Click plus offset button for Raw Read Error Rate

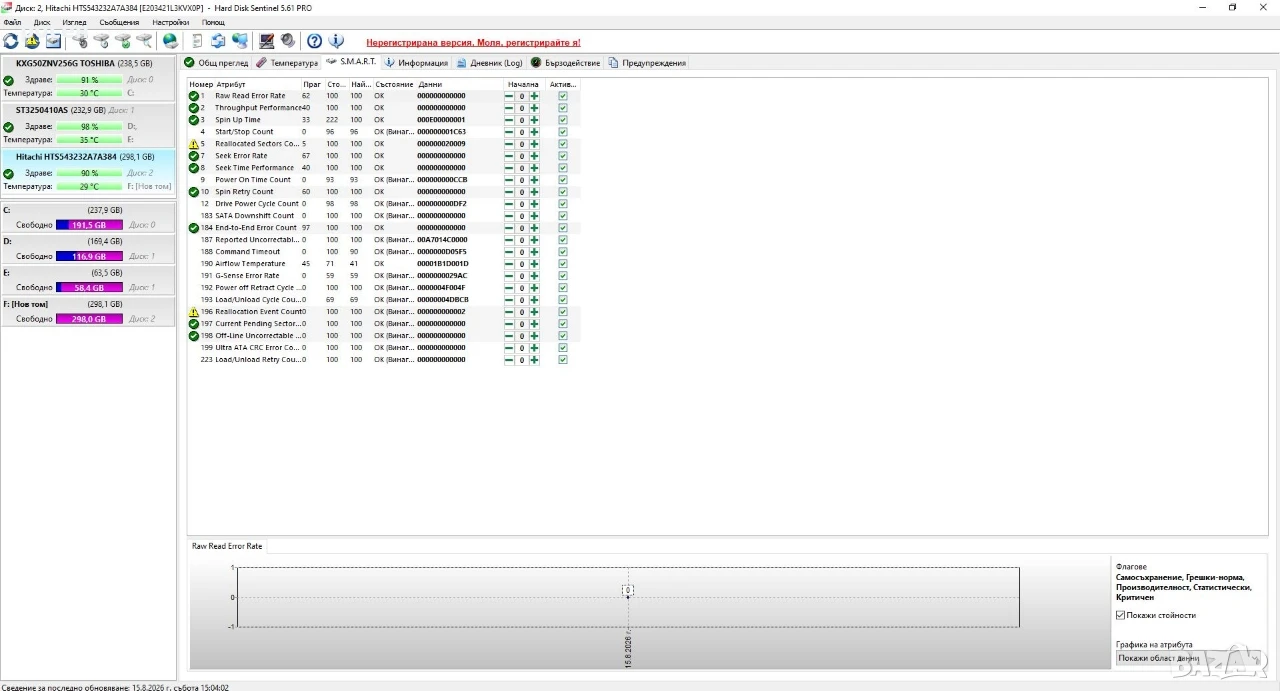[x=534, y=96]
